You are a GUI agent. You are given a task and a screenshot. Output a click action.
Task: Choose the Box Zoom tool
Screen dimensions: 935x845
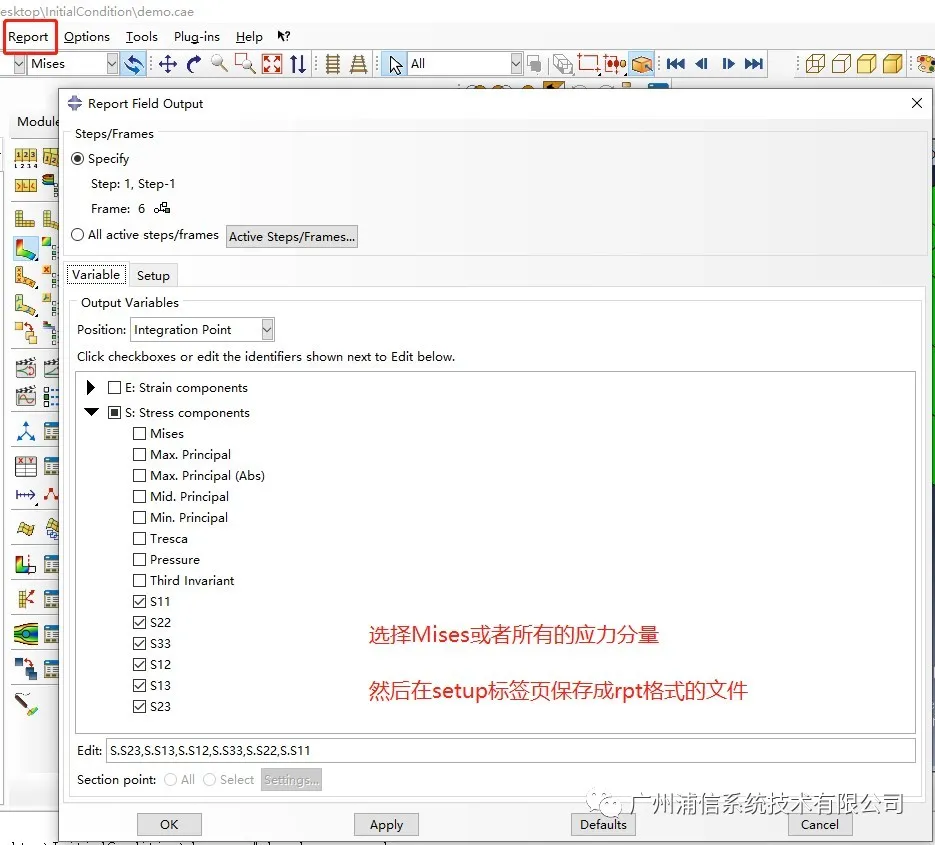point(245,64)
